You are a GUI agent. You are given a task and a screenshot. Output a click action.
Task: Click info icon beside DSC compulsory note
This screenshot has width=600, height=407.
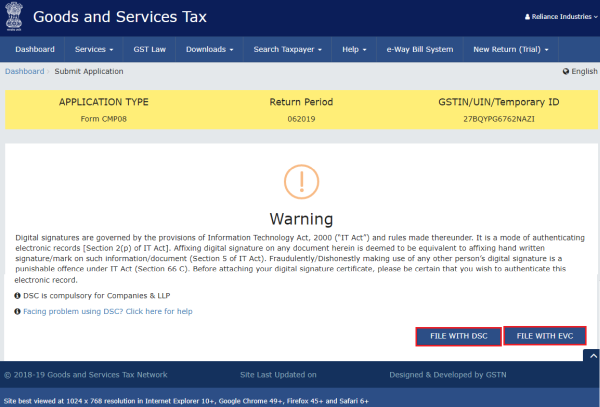[18, 296]
